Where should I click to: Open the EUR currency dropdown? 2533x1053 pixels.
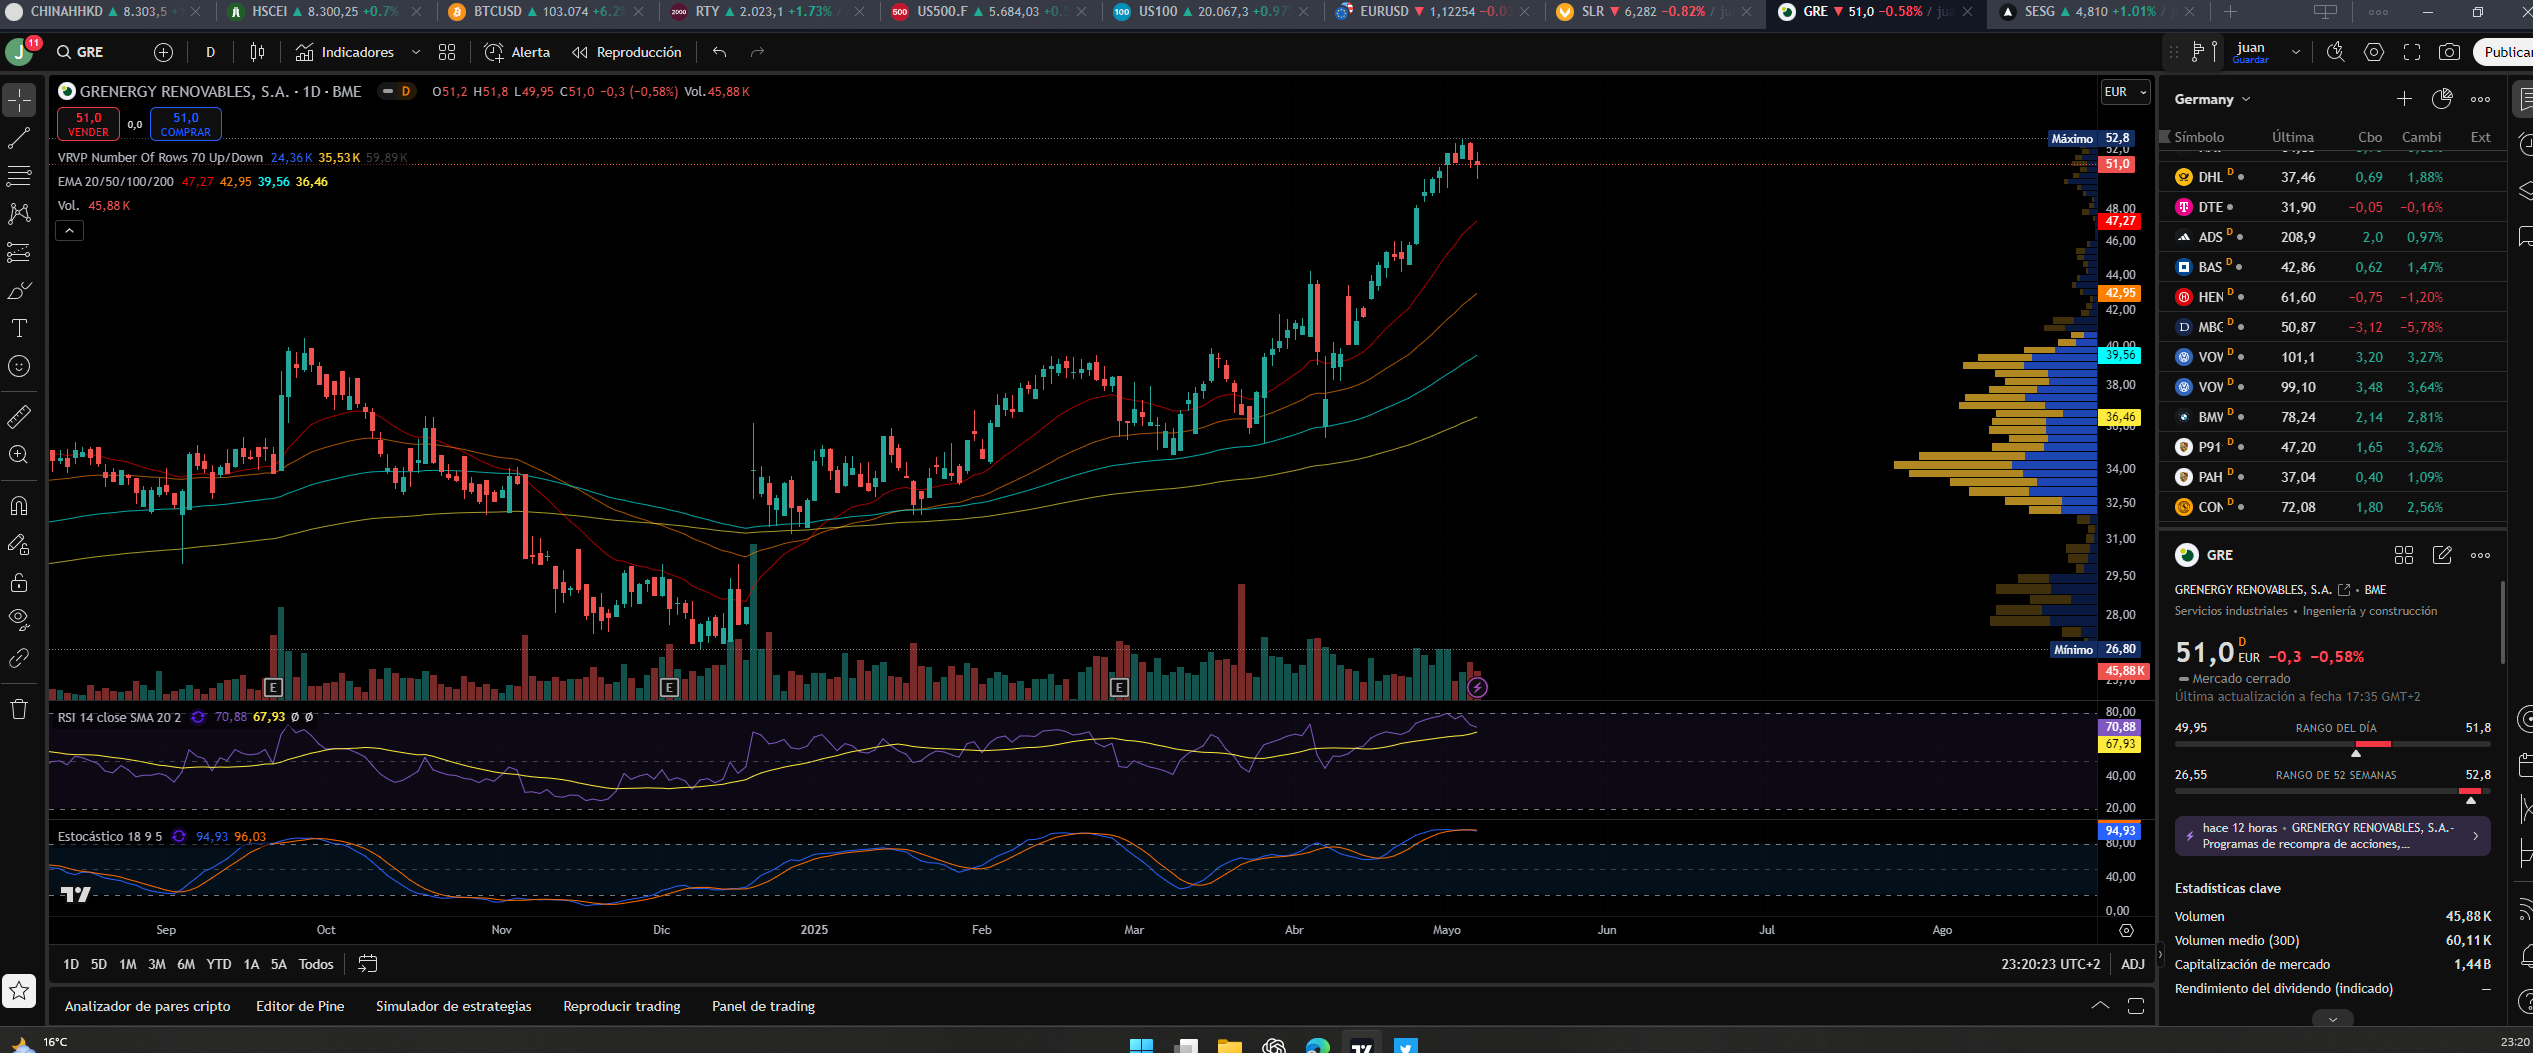2125,92
